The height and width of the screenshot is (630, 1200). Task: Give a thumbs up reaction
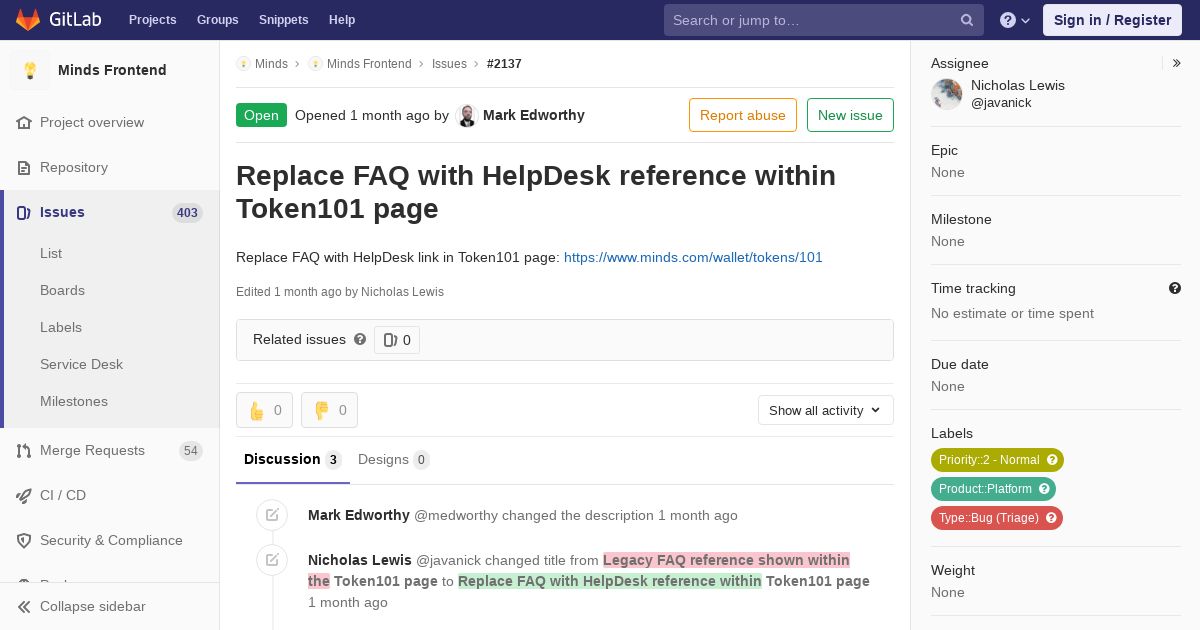[x=264, y=410]
